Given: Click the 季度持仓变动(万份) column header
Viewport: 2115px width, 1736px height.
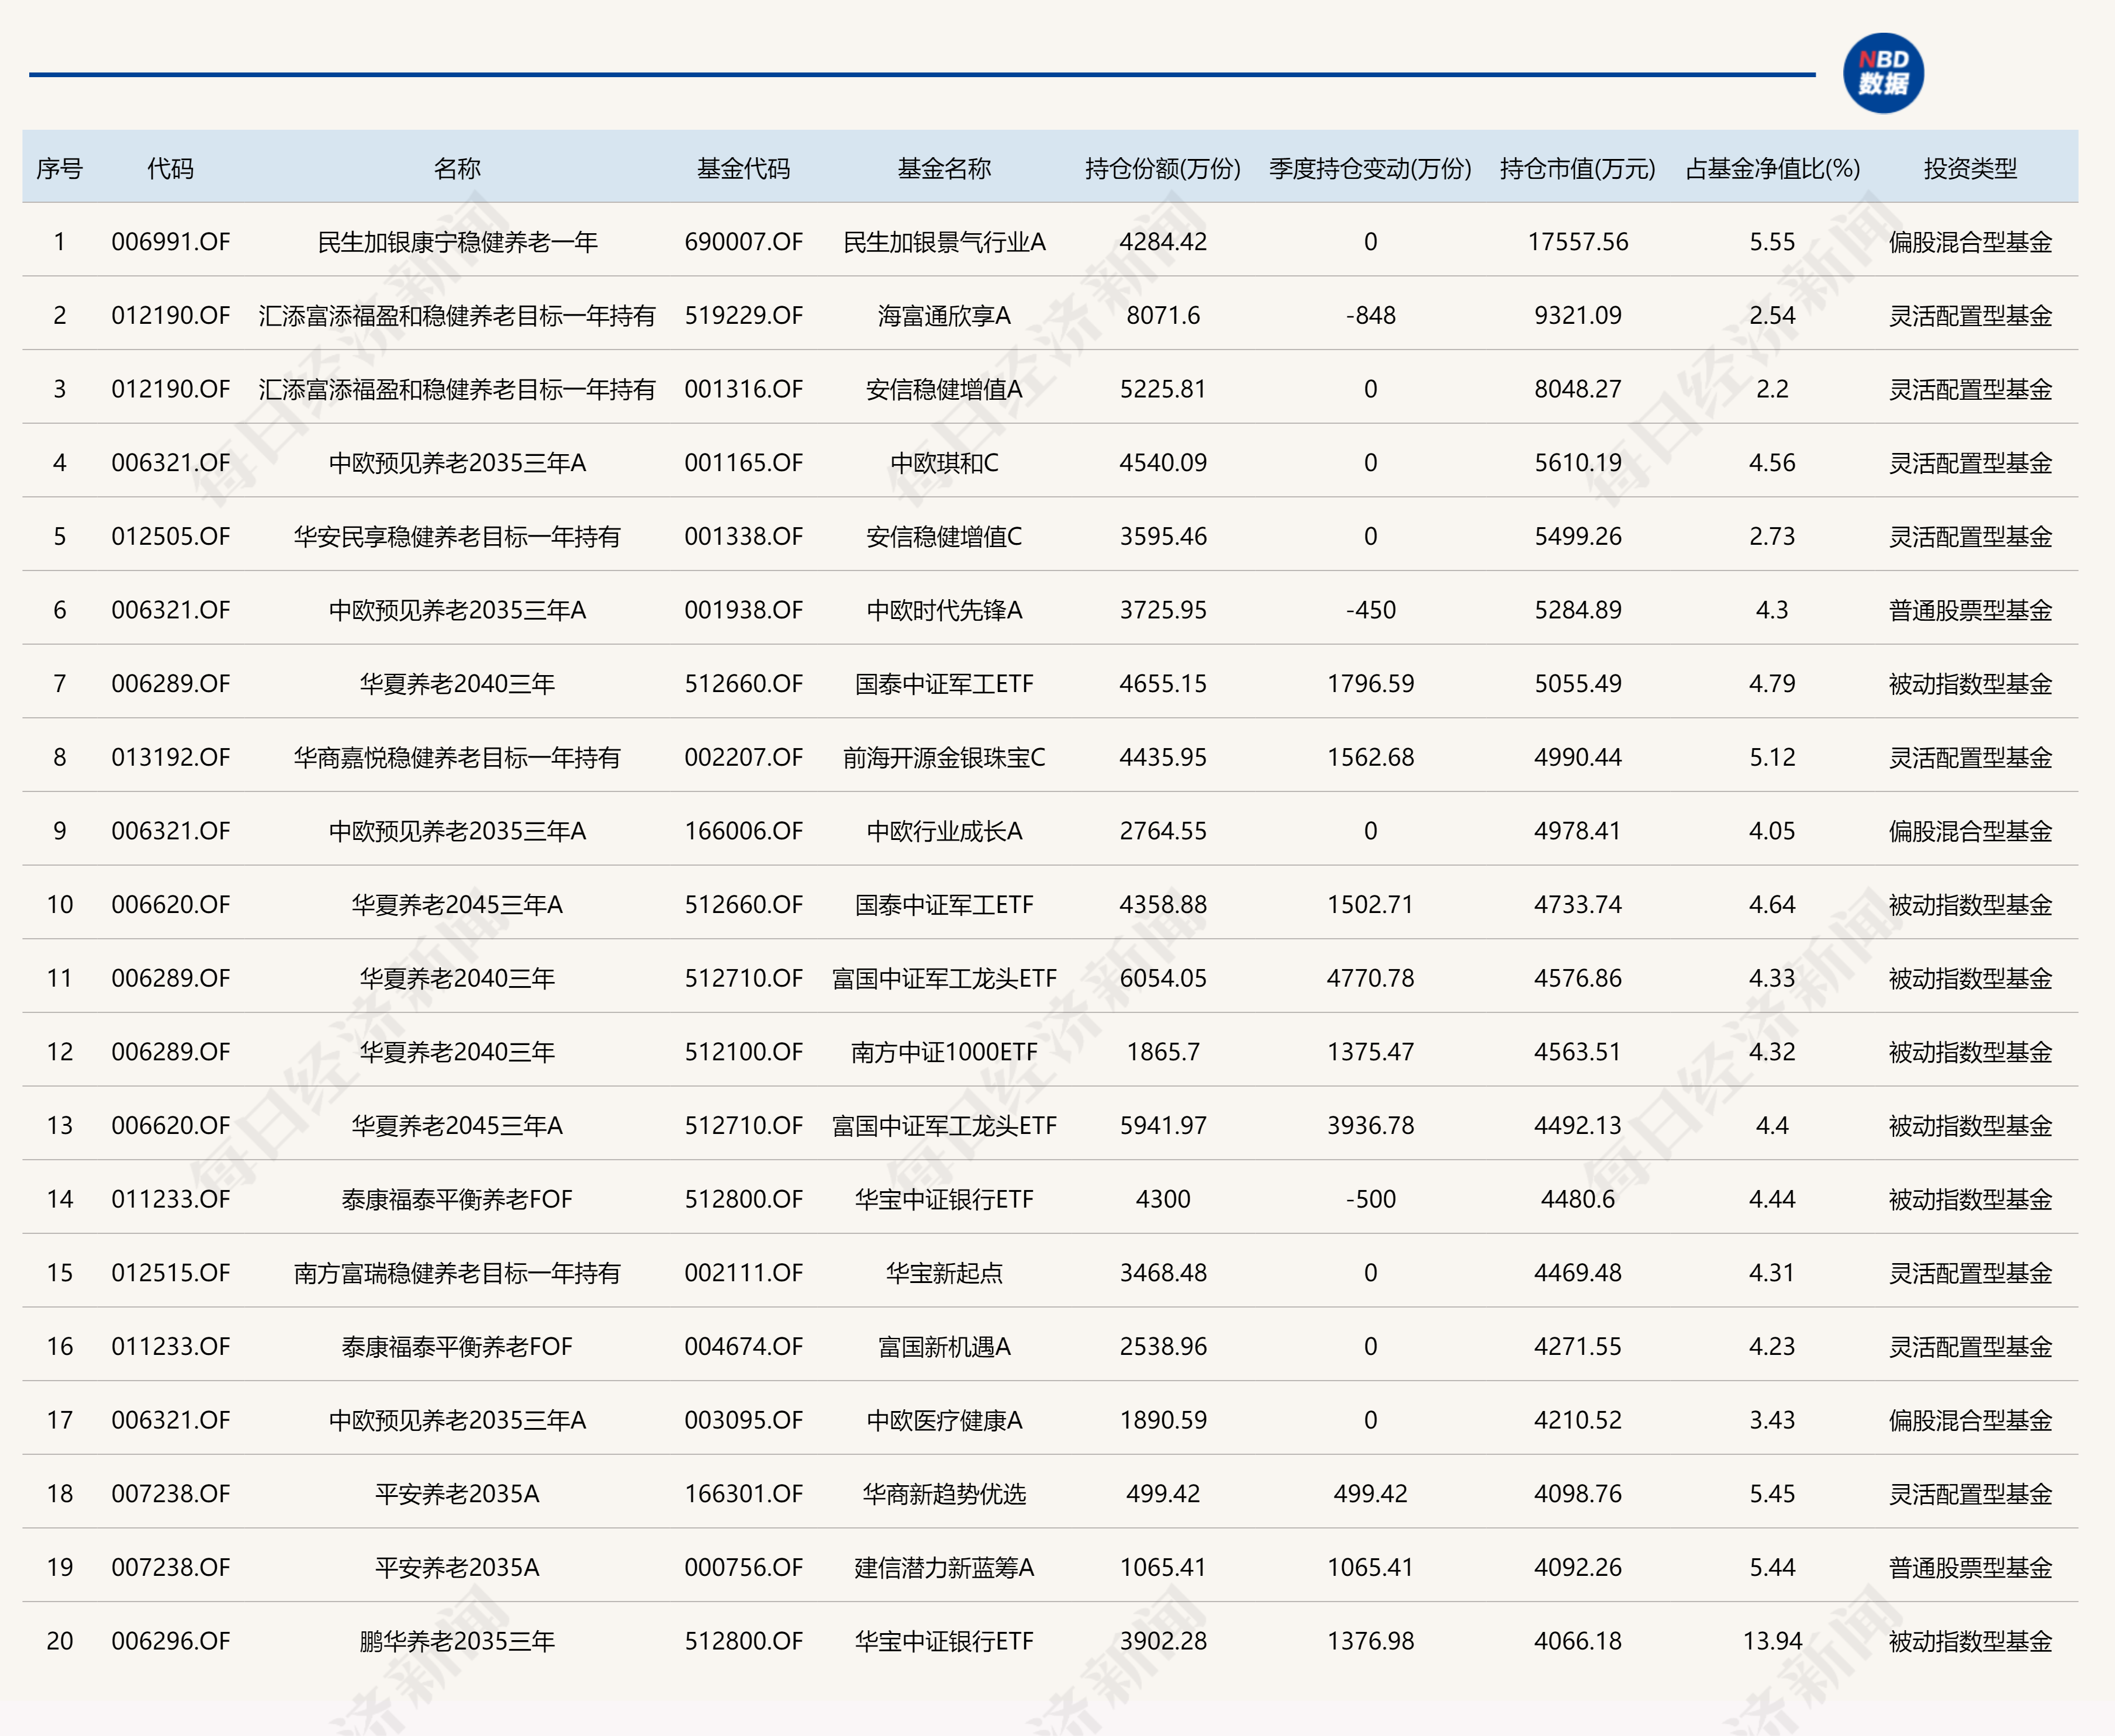Looking at the screenshot, I should (1370, 168).
